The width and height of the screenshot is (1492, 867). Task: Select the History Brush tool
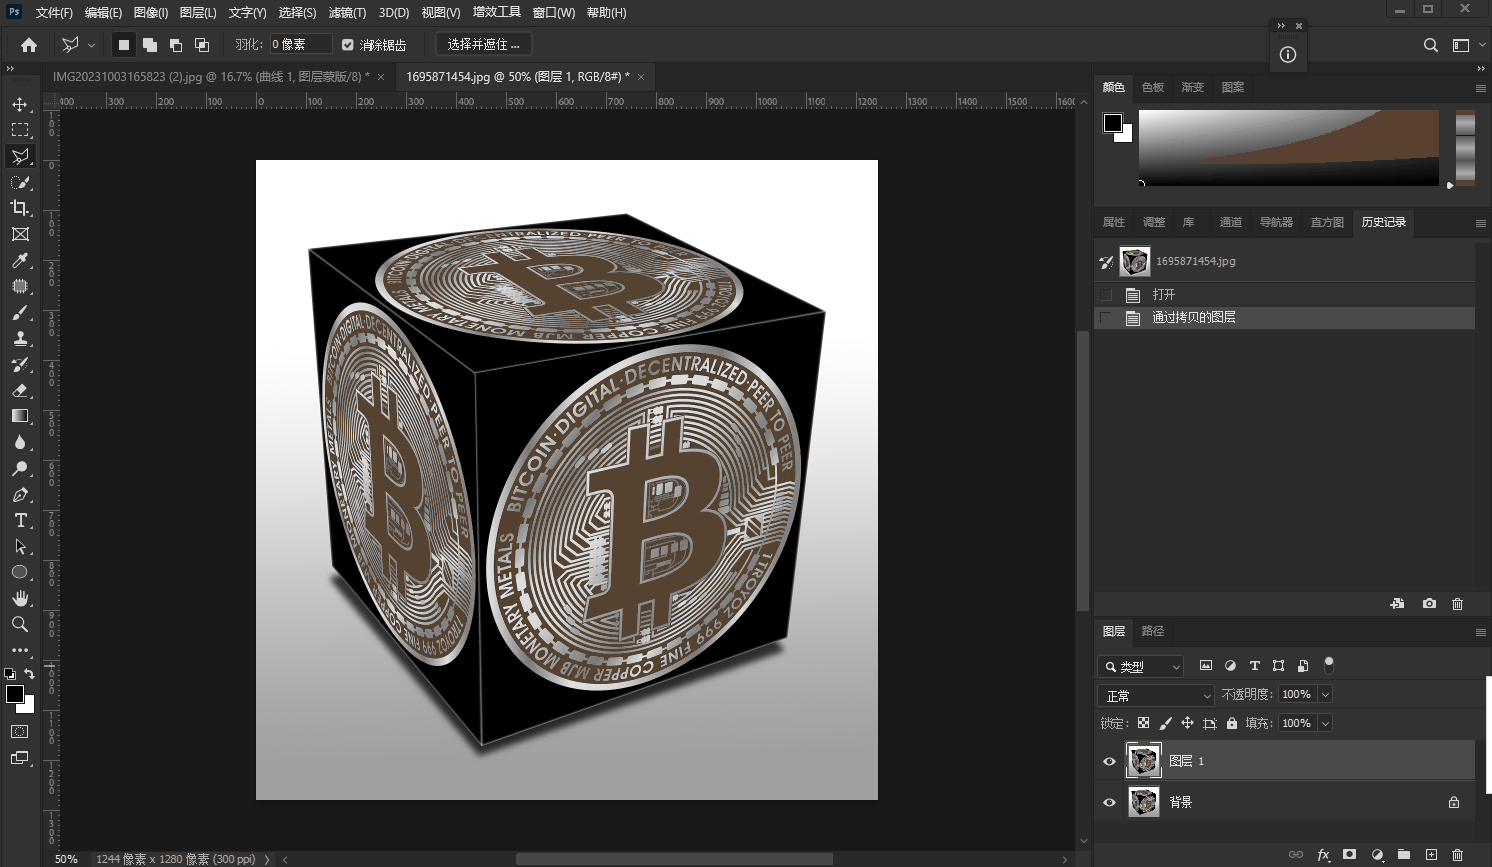[20, 364]
